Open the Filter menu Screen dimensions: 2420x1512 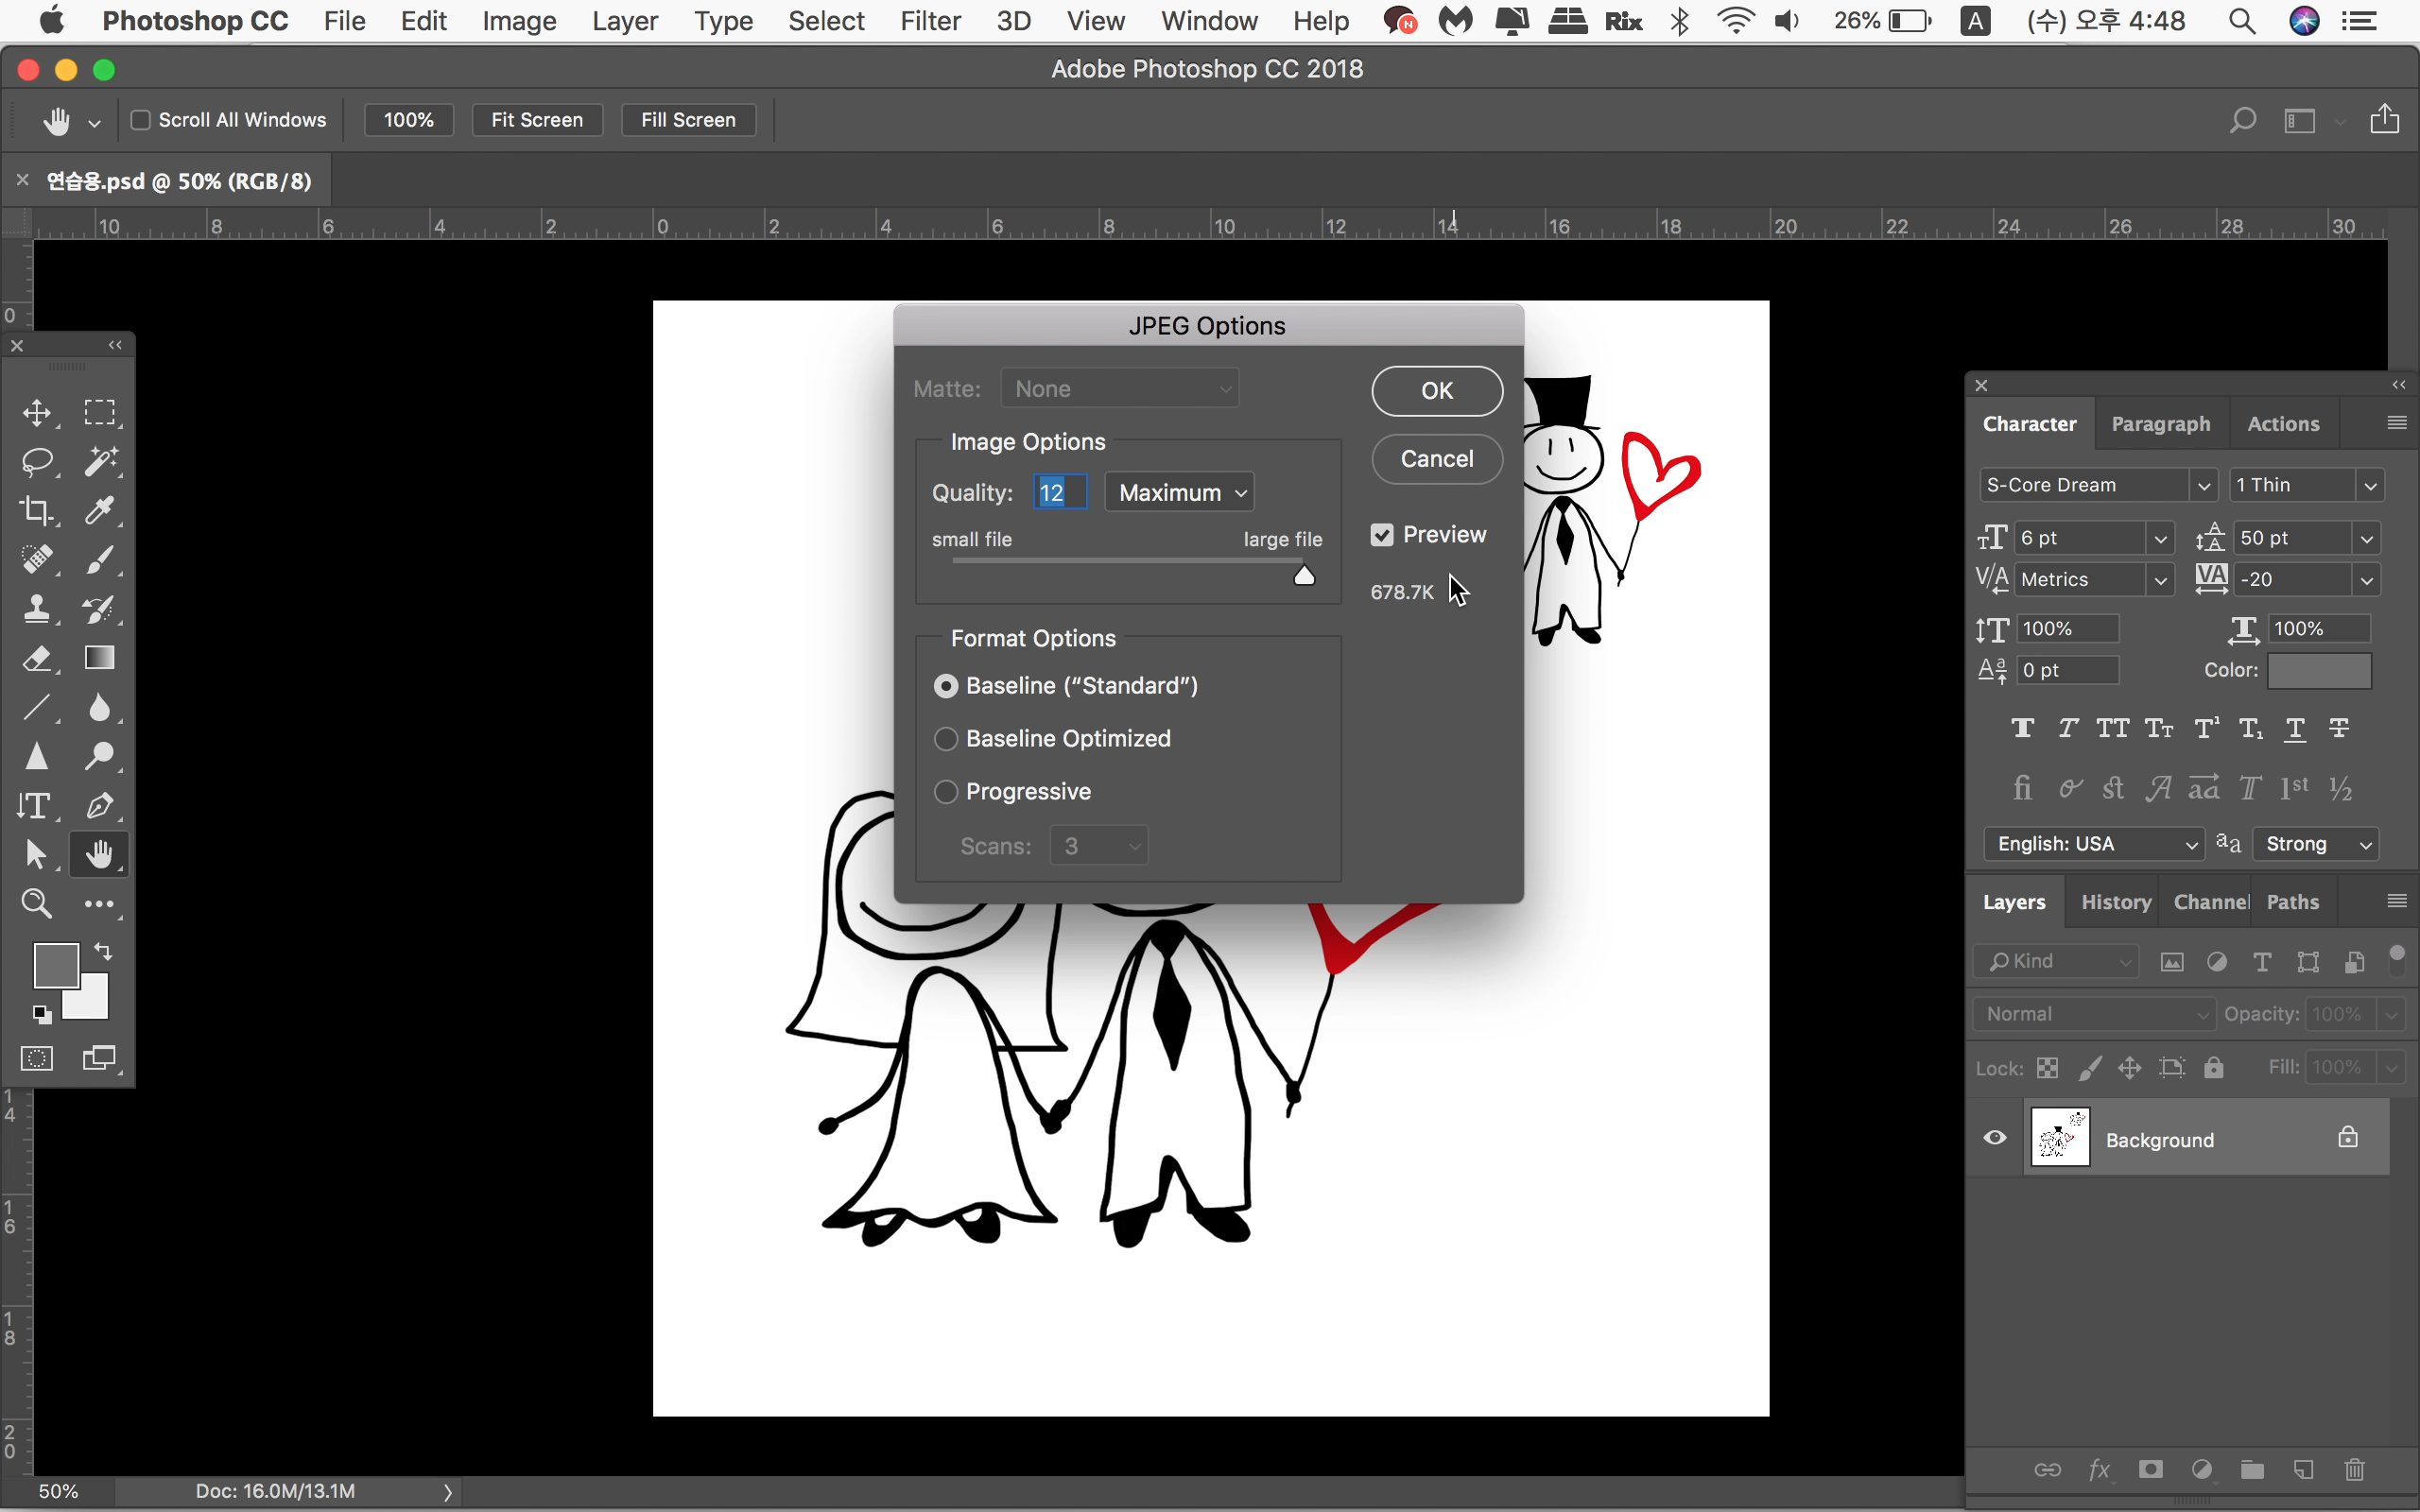click(929, 21)
